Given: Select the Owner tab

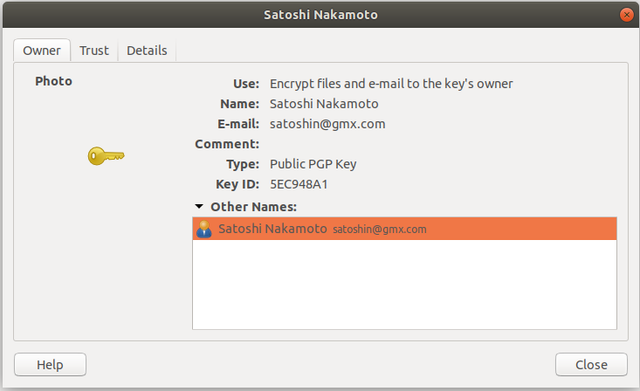Looking at the screenshot, I should pyautogui.click(x=42, y=51).
